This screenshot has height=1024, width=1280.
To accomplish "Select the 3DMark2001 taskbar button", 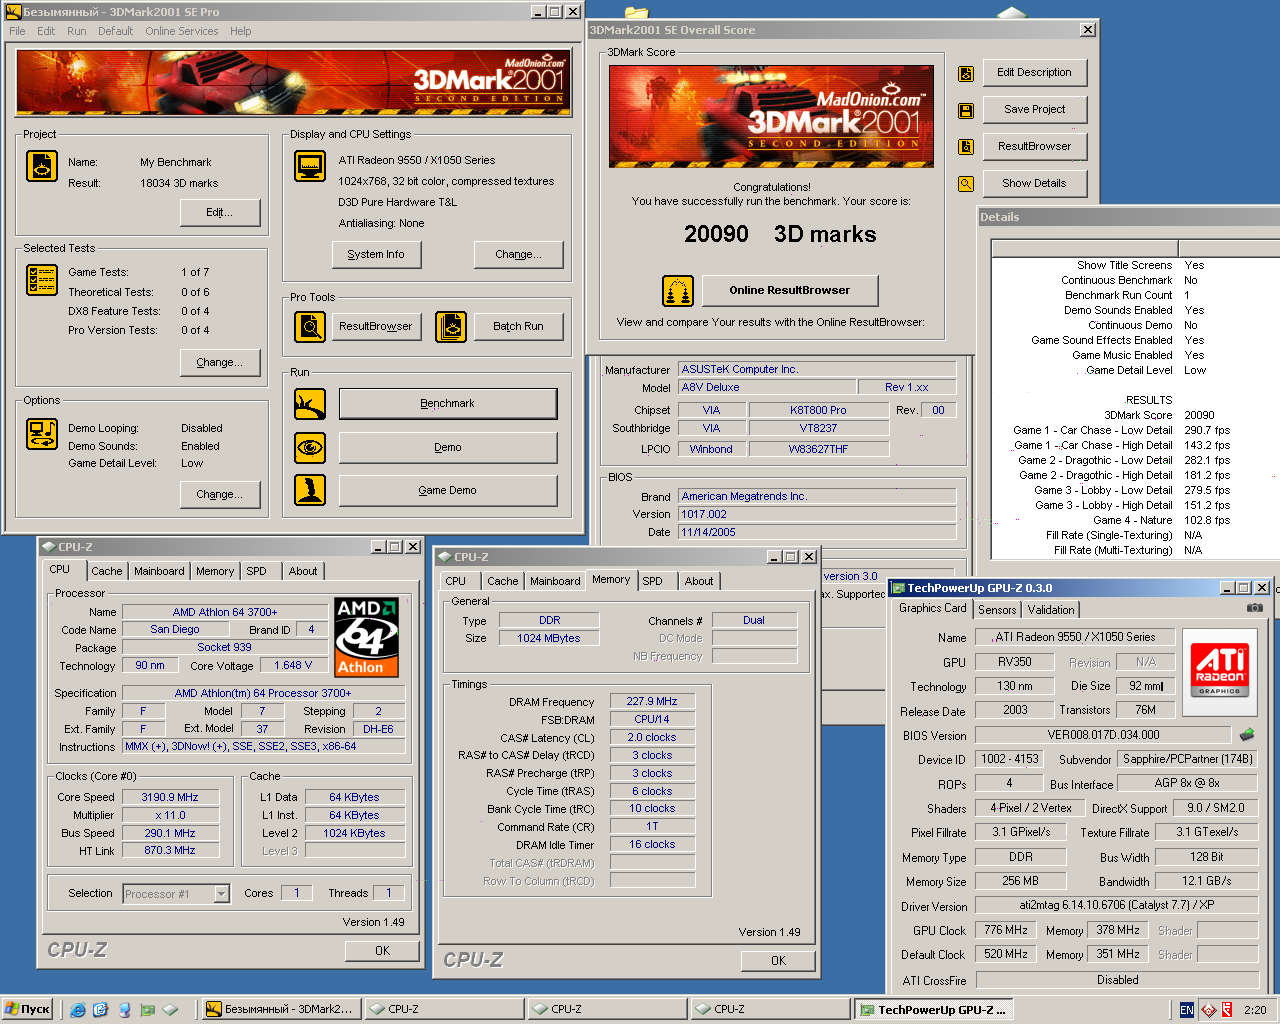I will point(280,1009).
